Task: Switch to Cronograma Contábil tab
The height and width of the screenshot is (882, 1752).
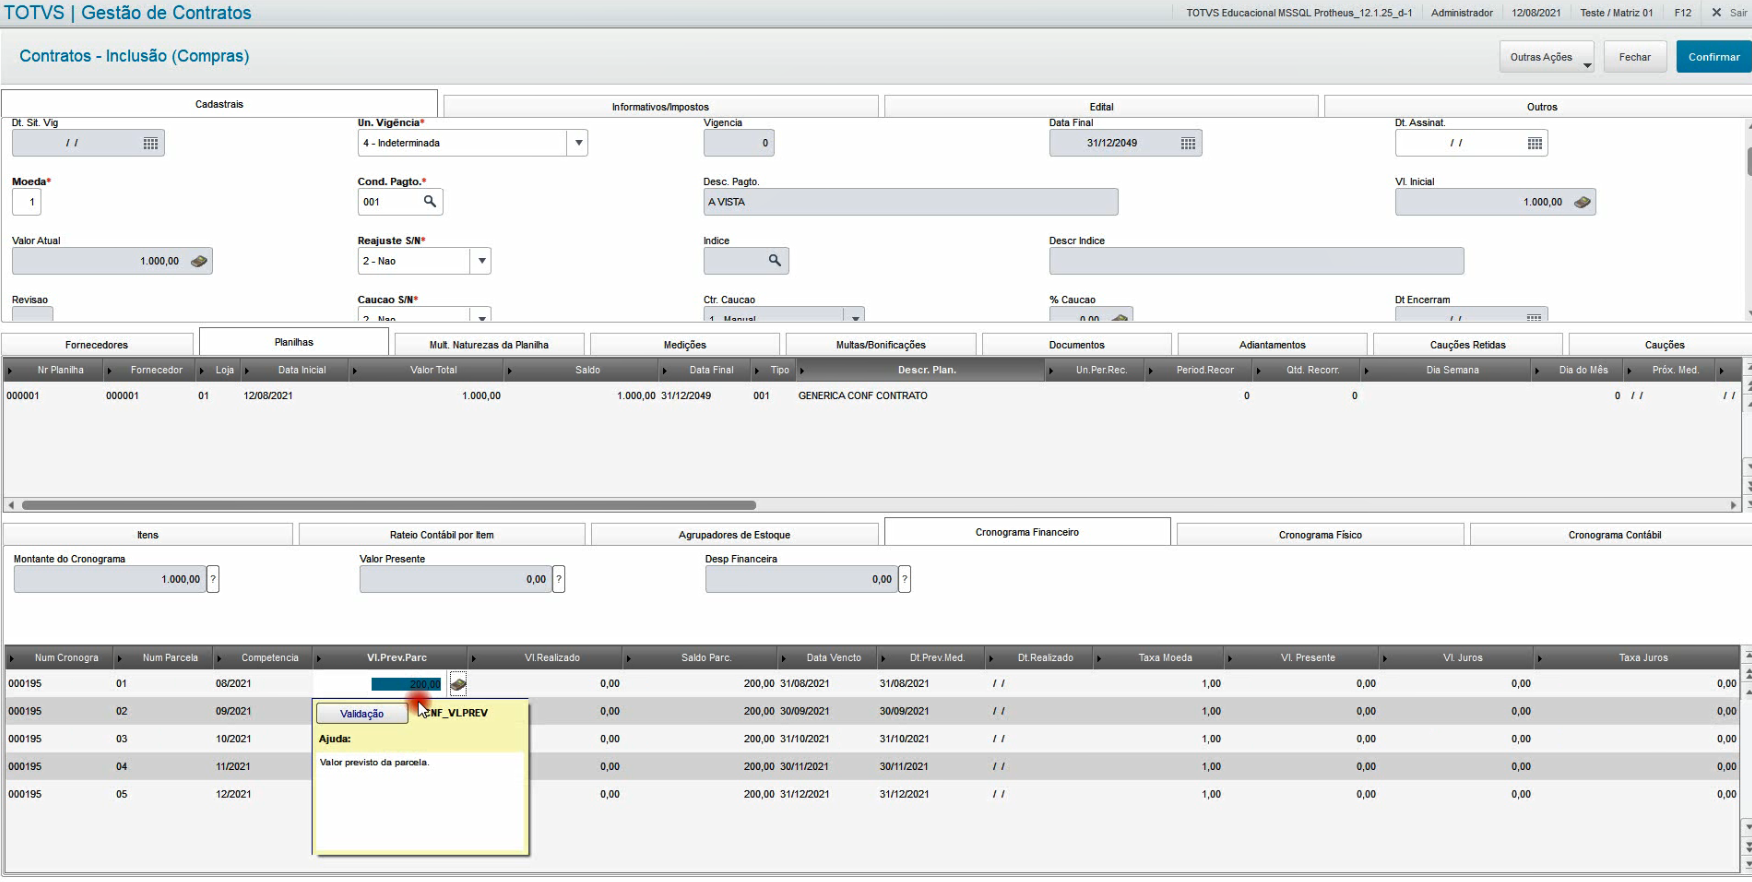Action: click(1614, 535)
